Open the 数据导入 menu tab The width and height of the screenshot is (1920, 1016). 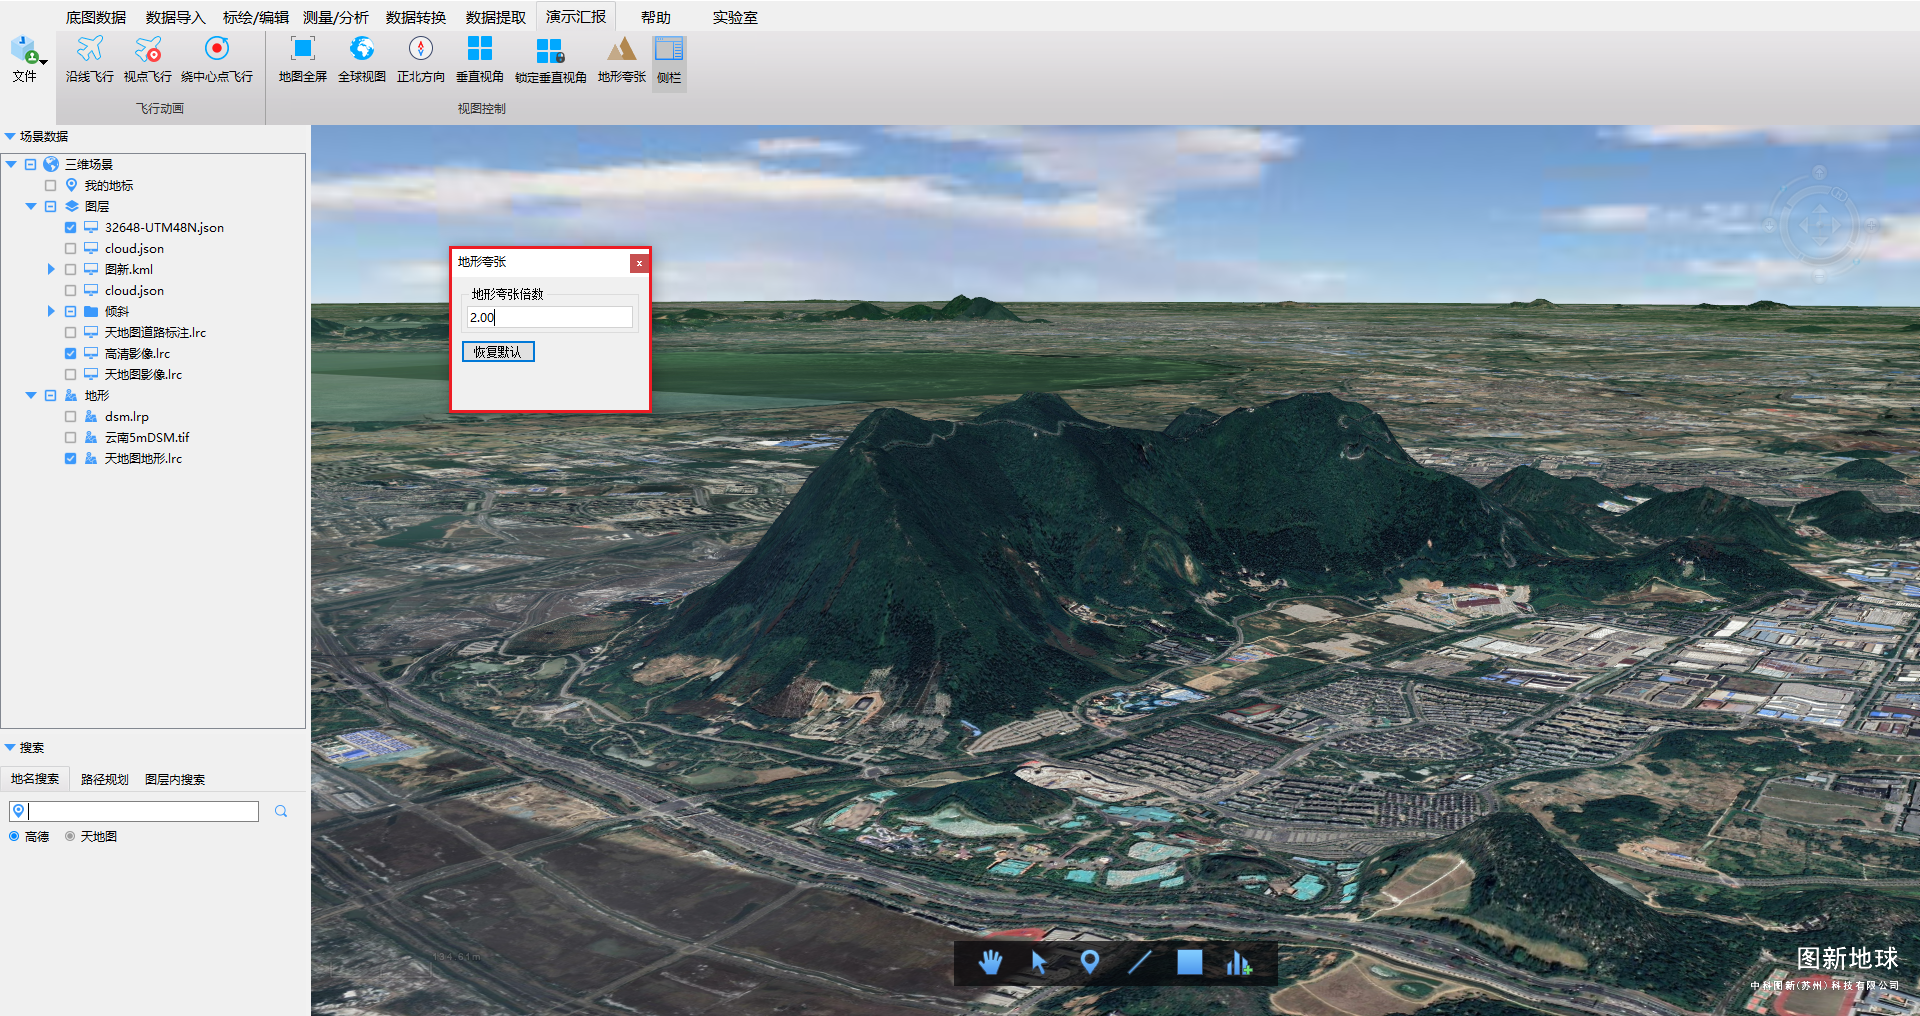point(175,17)
